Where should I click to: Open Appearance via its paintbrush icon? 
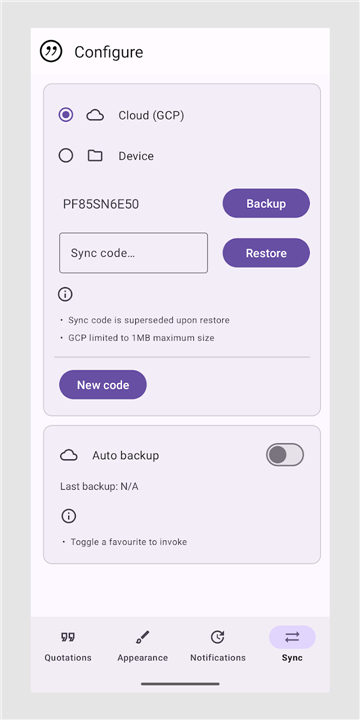pos(142,637)
